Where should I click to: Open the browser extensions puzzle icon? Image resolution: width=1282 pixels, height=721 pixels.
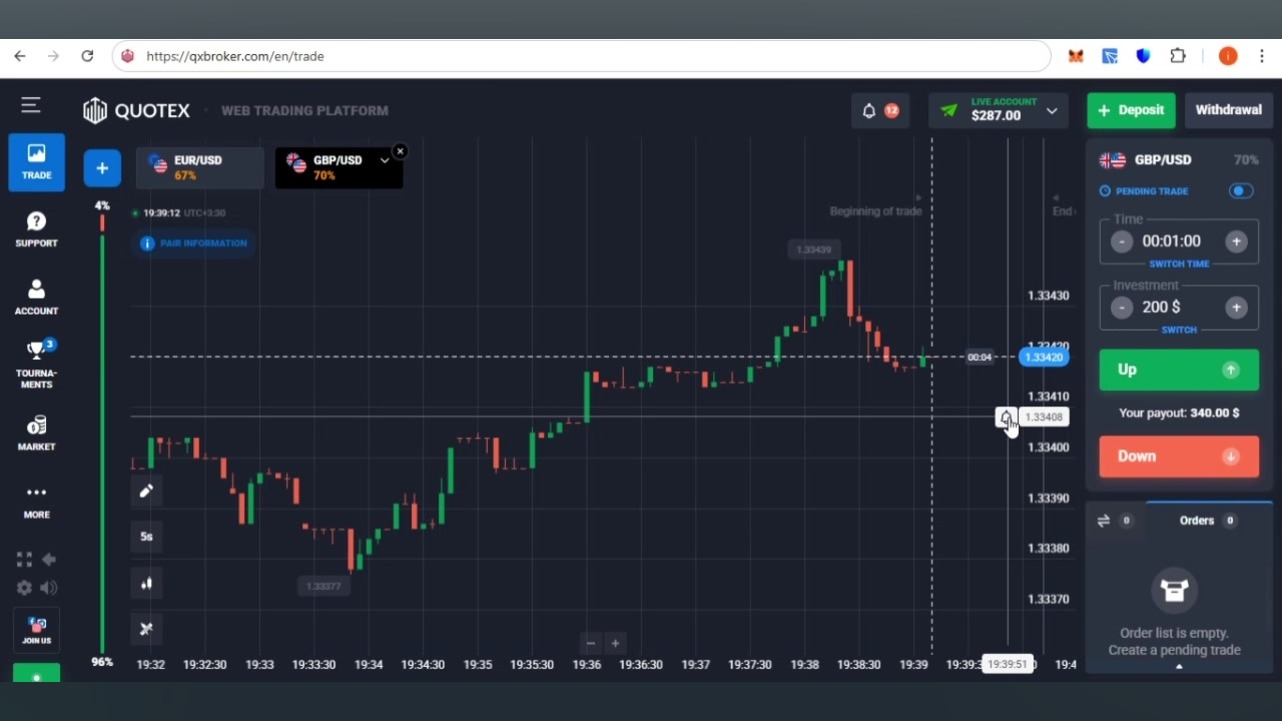click(x=1178, y=56)
